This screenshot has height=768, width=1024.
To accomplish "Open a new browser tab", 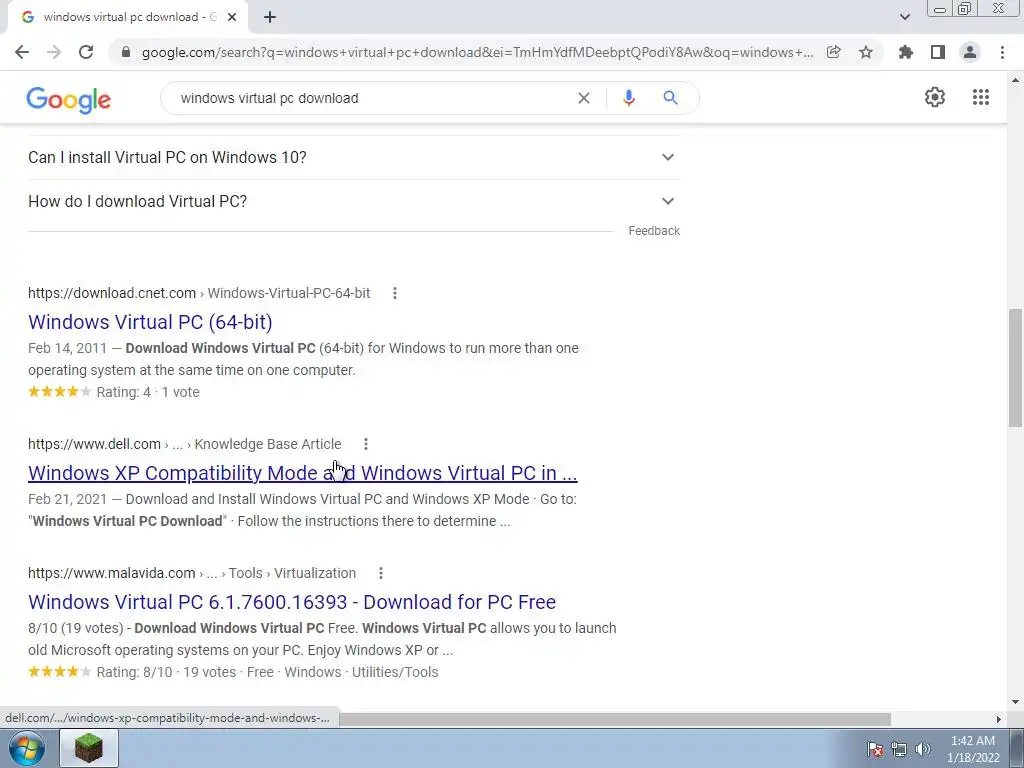I will click(x=270, y=18).
